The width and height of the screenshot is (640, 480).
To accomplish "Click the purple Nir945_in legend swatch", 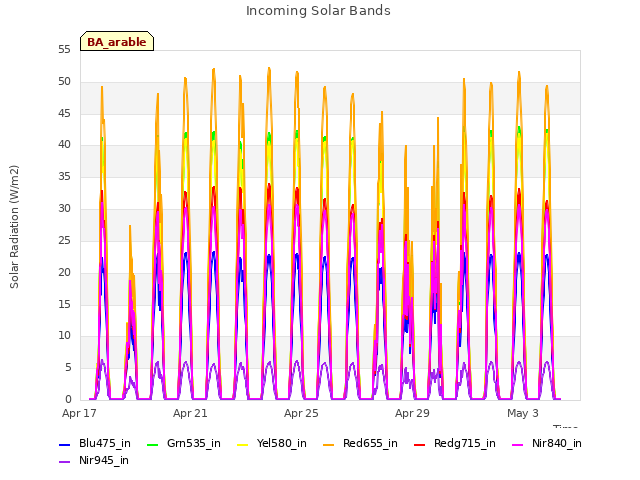I will coord(65,462).
